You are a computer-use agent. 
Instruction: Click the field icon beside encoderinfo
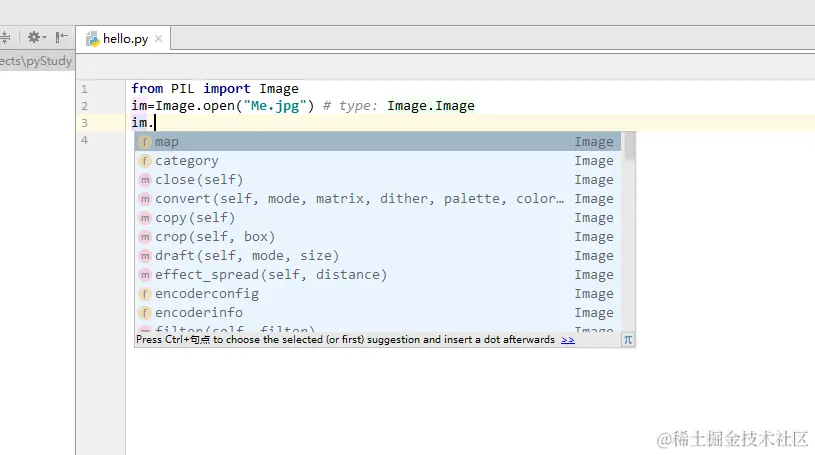(x=145, y=313)
